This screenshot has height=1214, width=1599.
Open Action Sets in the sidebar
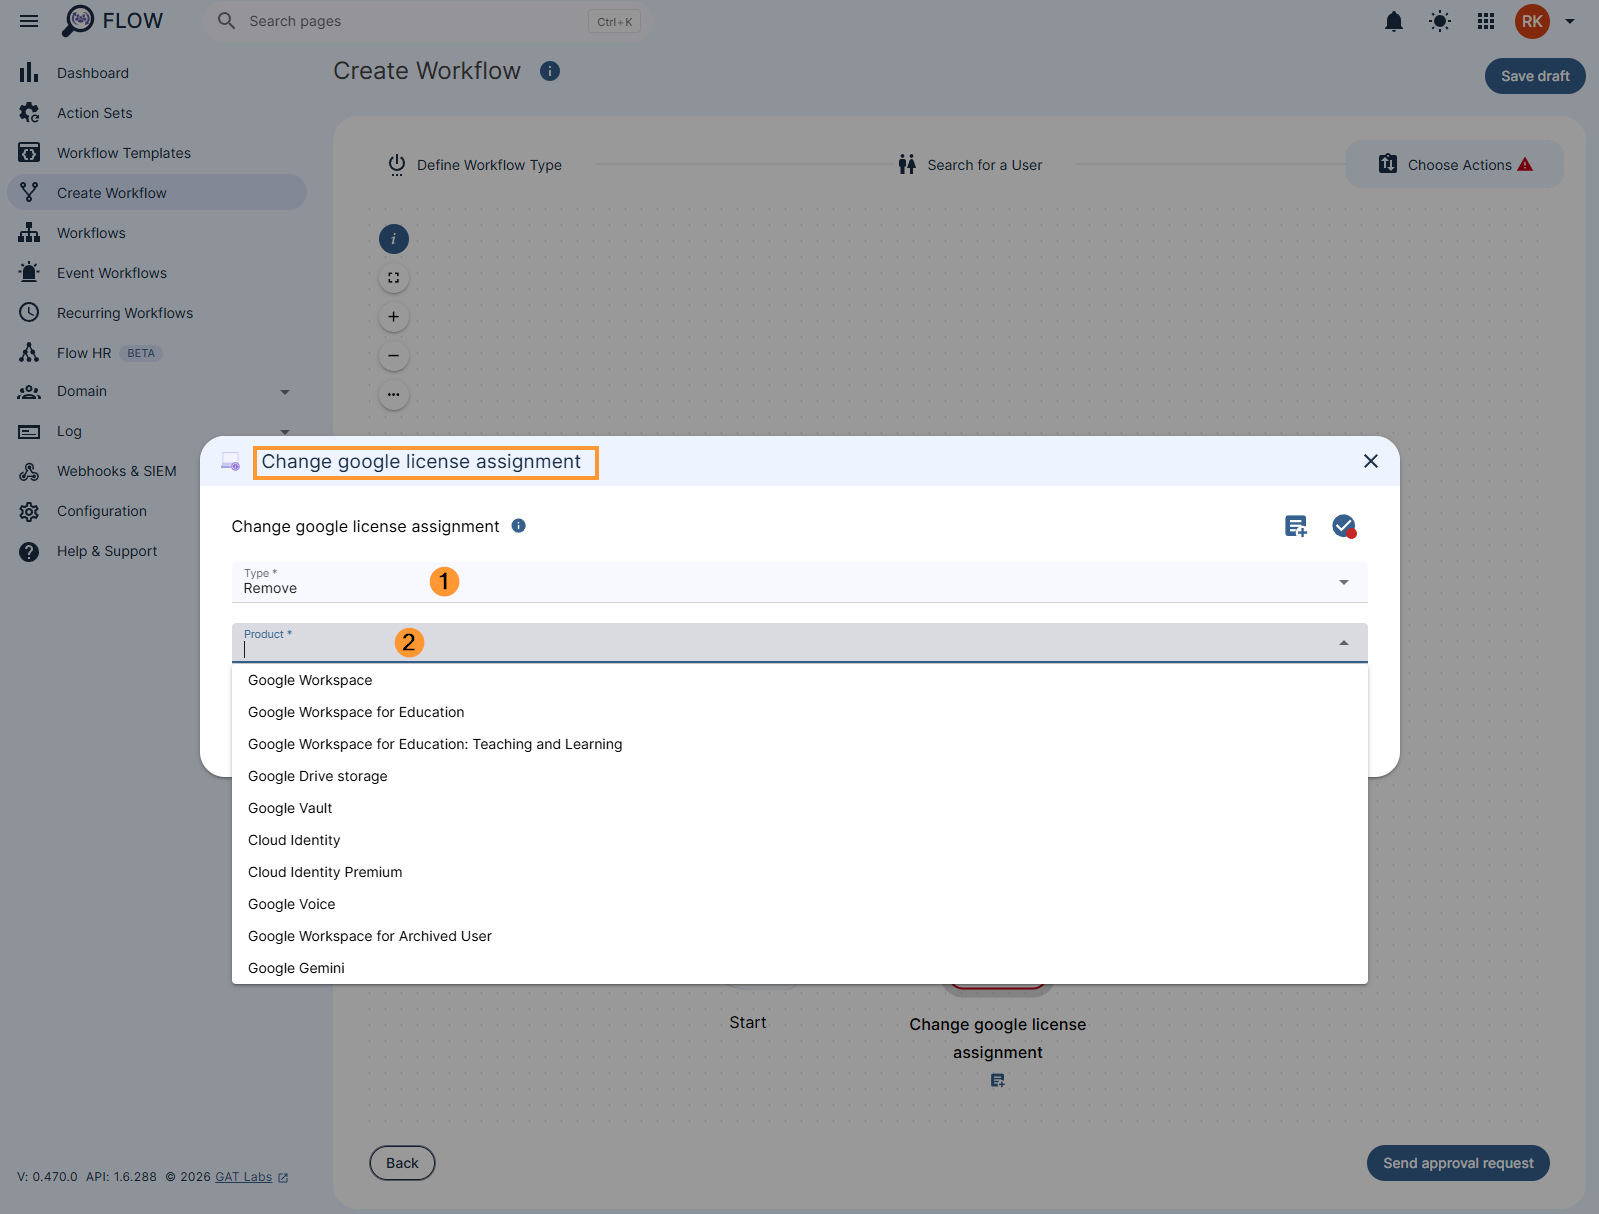157,113
